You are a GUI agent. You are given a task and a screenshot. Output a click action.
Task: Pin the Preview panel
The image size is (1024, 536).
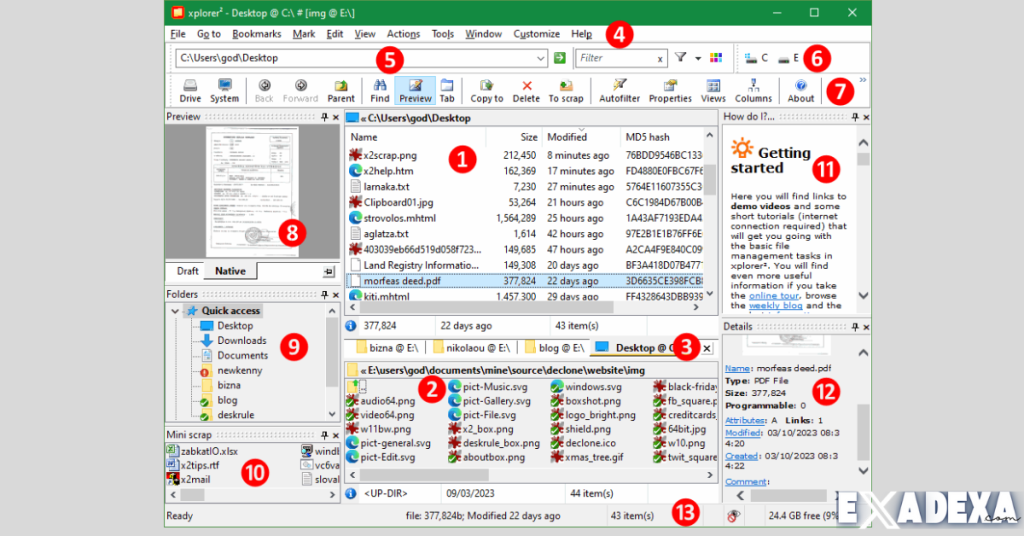tap(325, 117)
